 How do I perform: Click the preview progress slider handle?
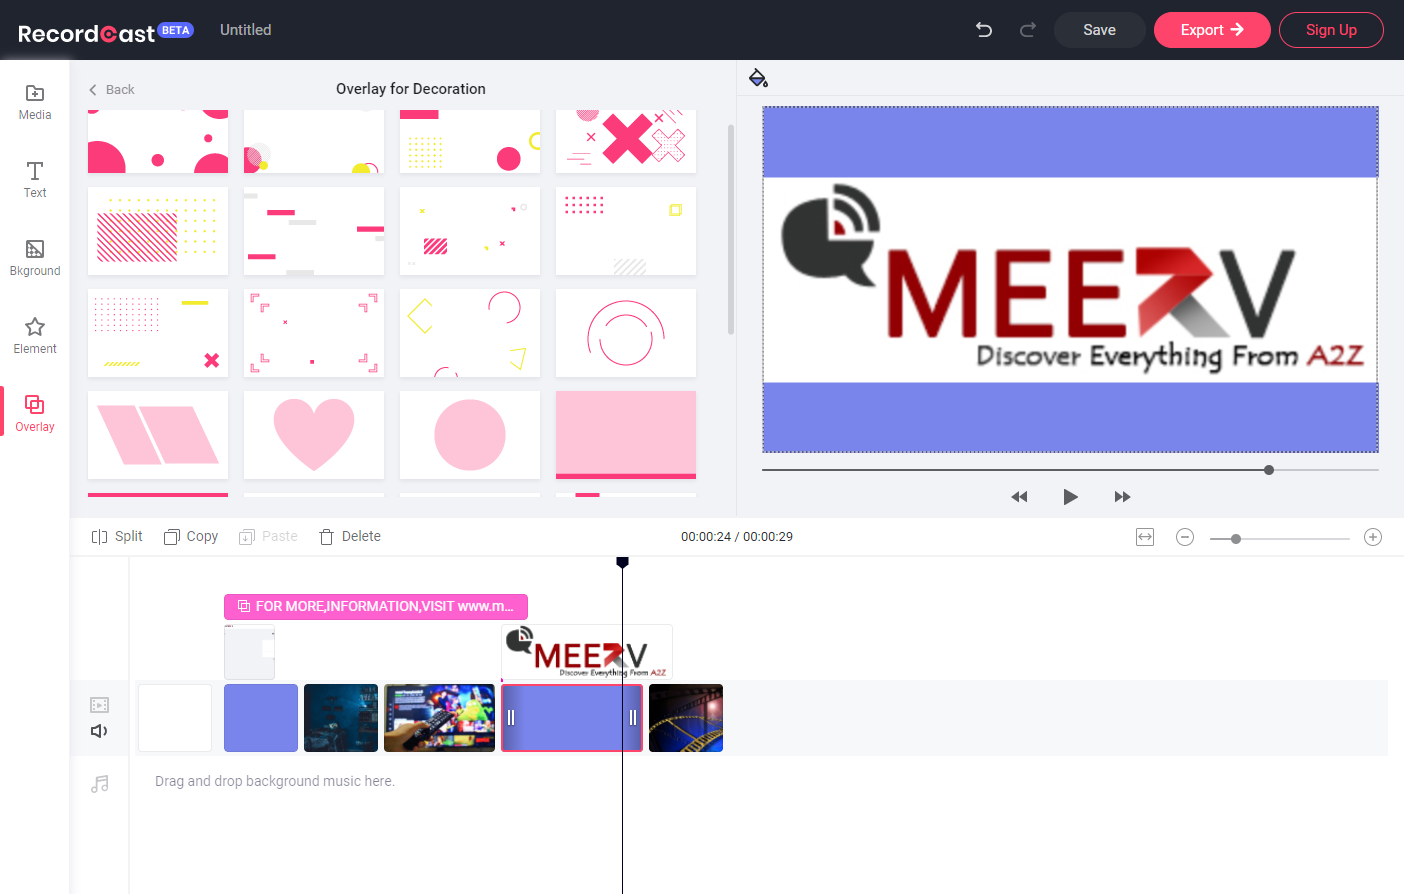1269,470
